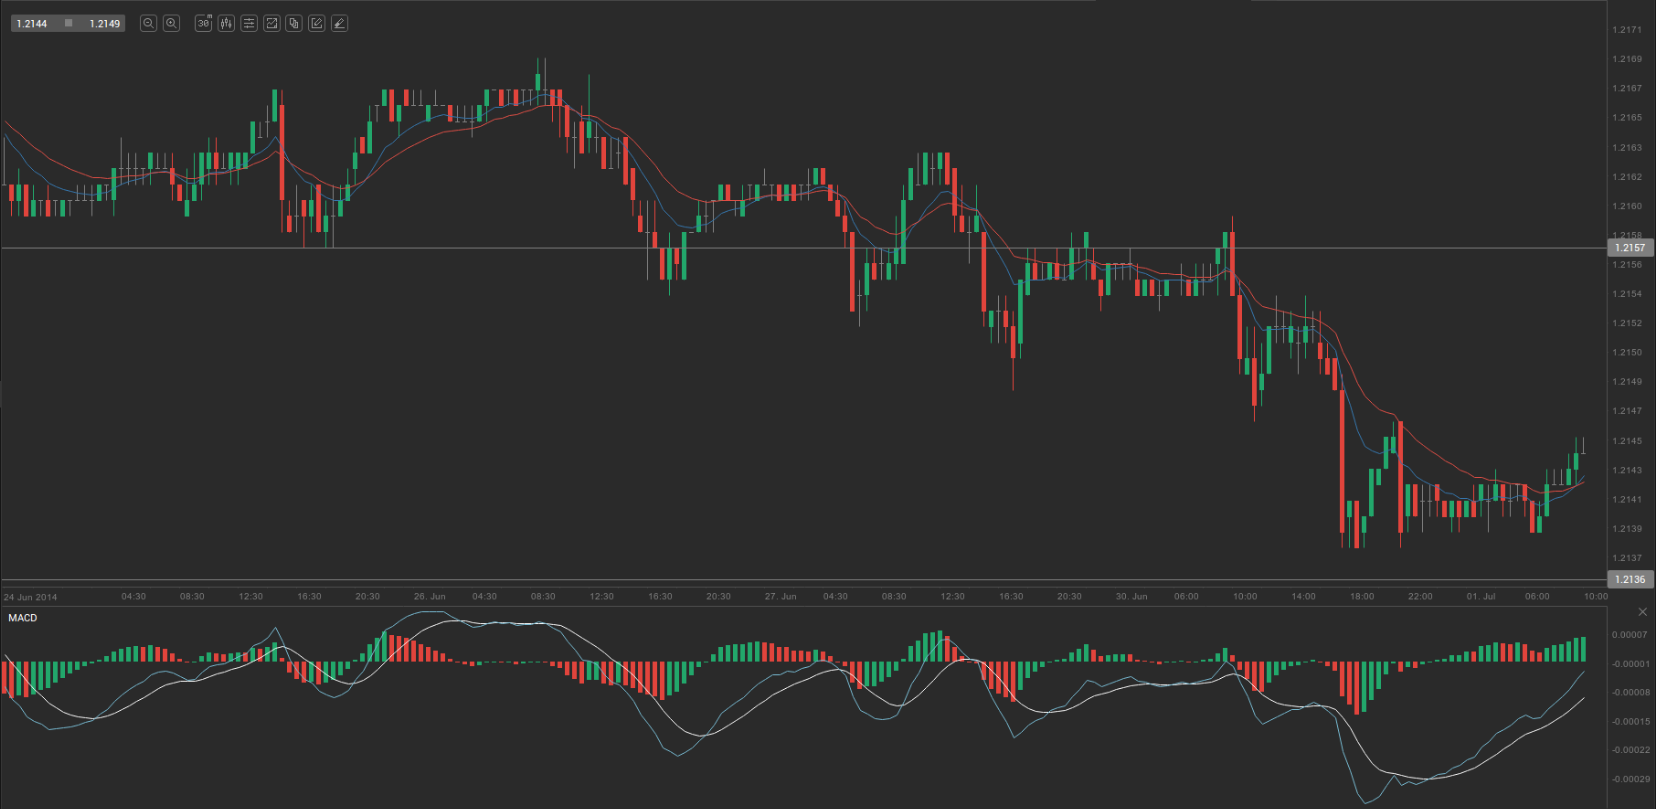1656x809 pixels.
Task: Open the chart settings sliders icon
Action: pyautogui.click(x=249, y=23)
